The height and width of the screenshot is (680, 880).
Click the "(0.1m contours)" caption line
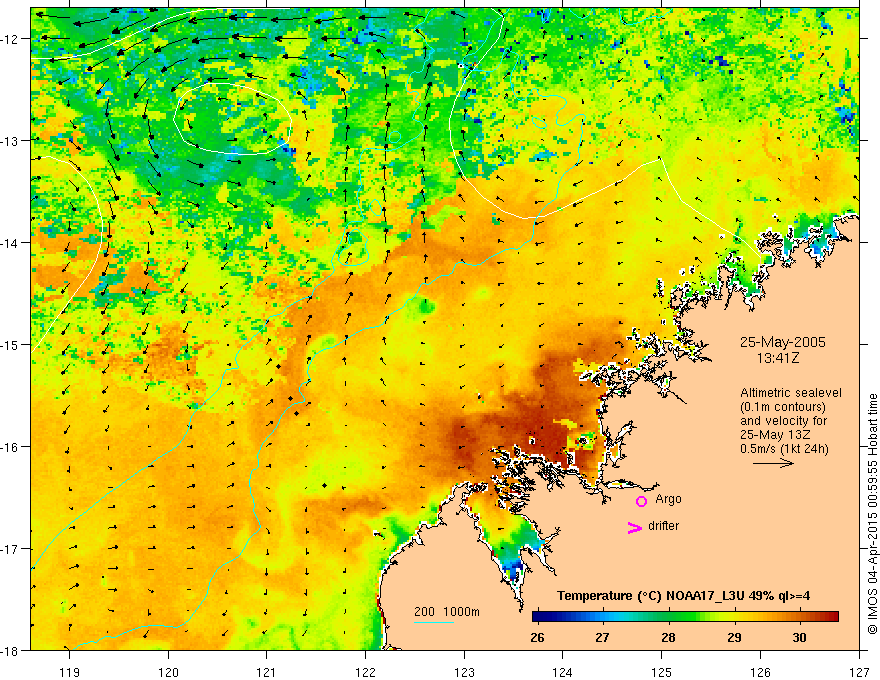point(783,407)
